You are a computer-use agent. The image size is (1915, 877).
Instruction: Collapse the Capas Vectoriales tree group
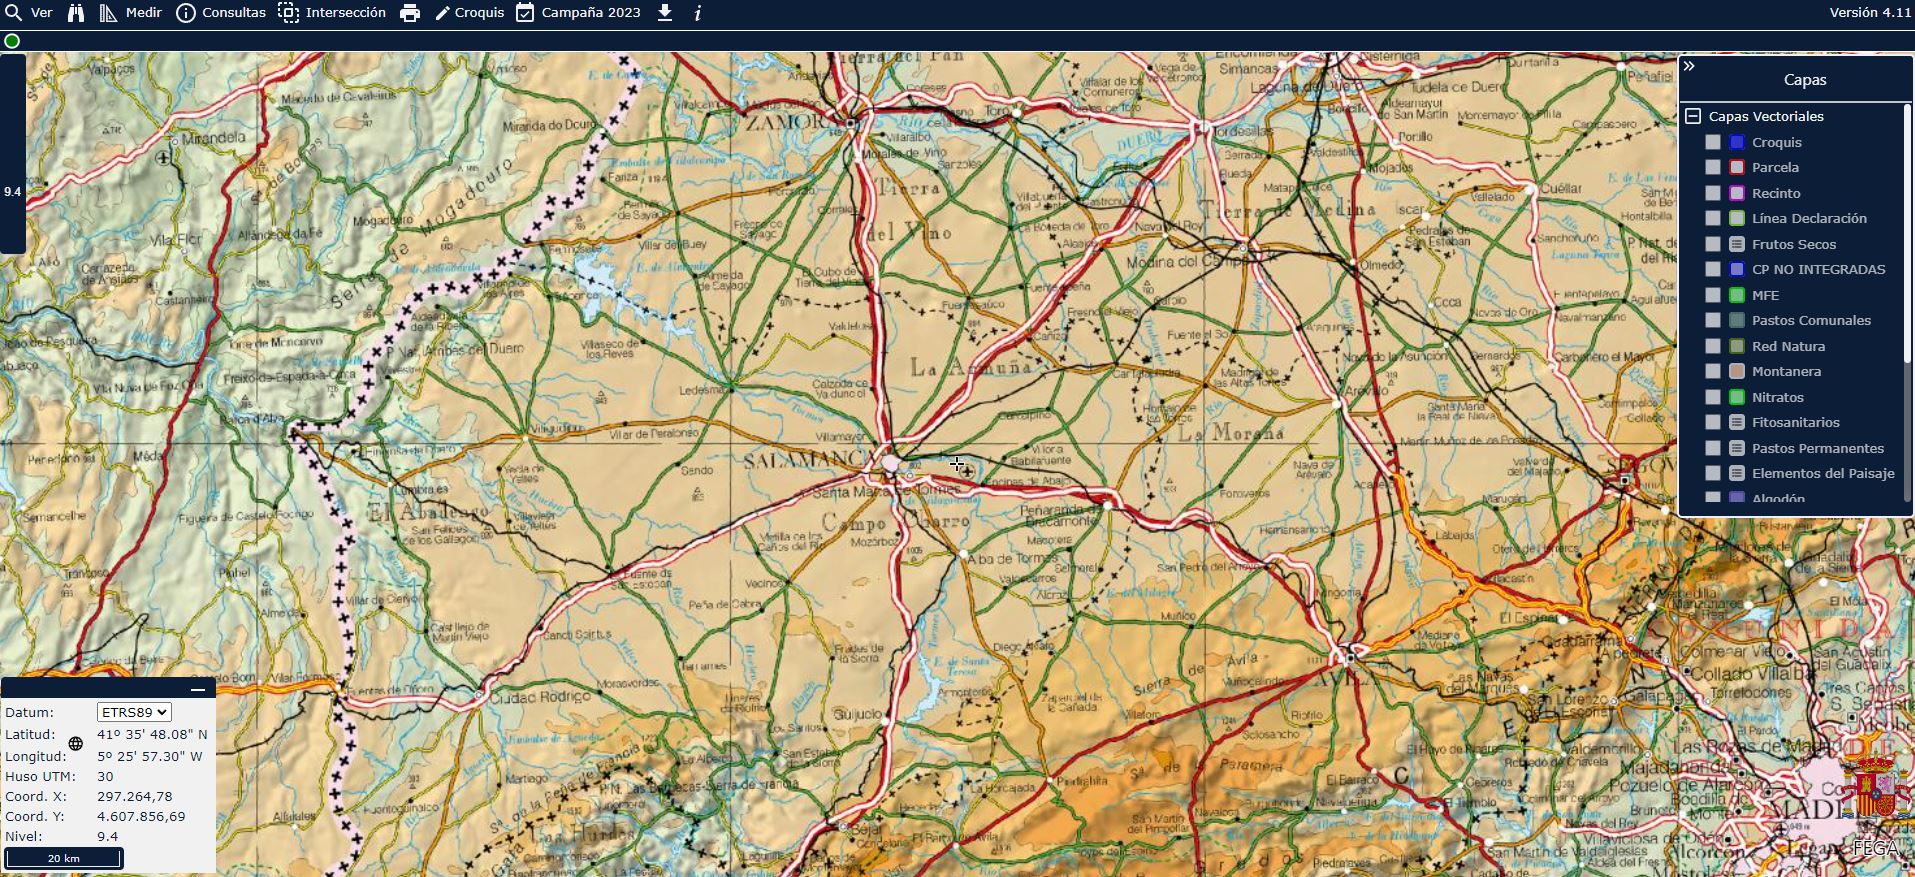click(x=1693, y=116)
